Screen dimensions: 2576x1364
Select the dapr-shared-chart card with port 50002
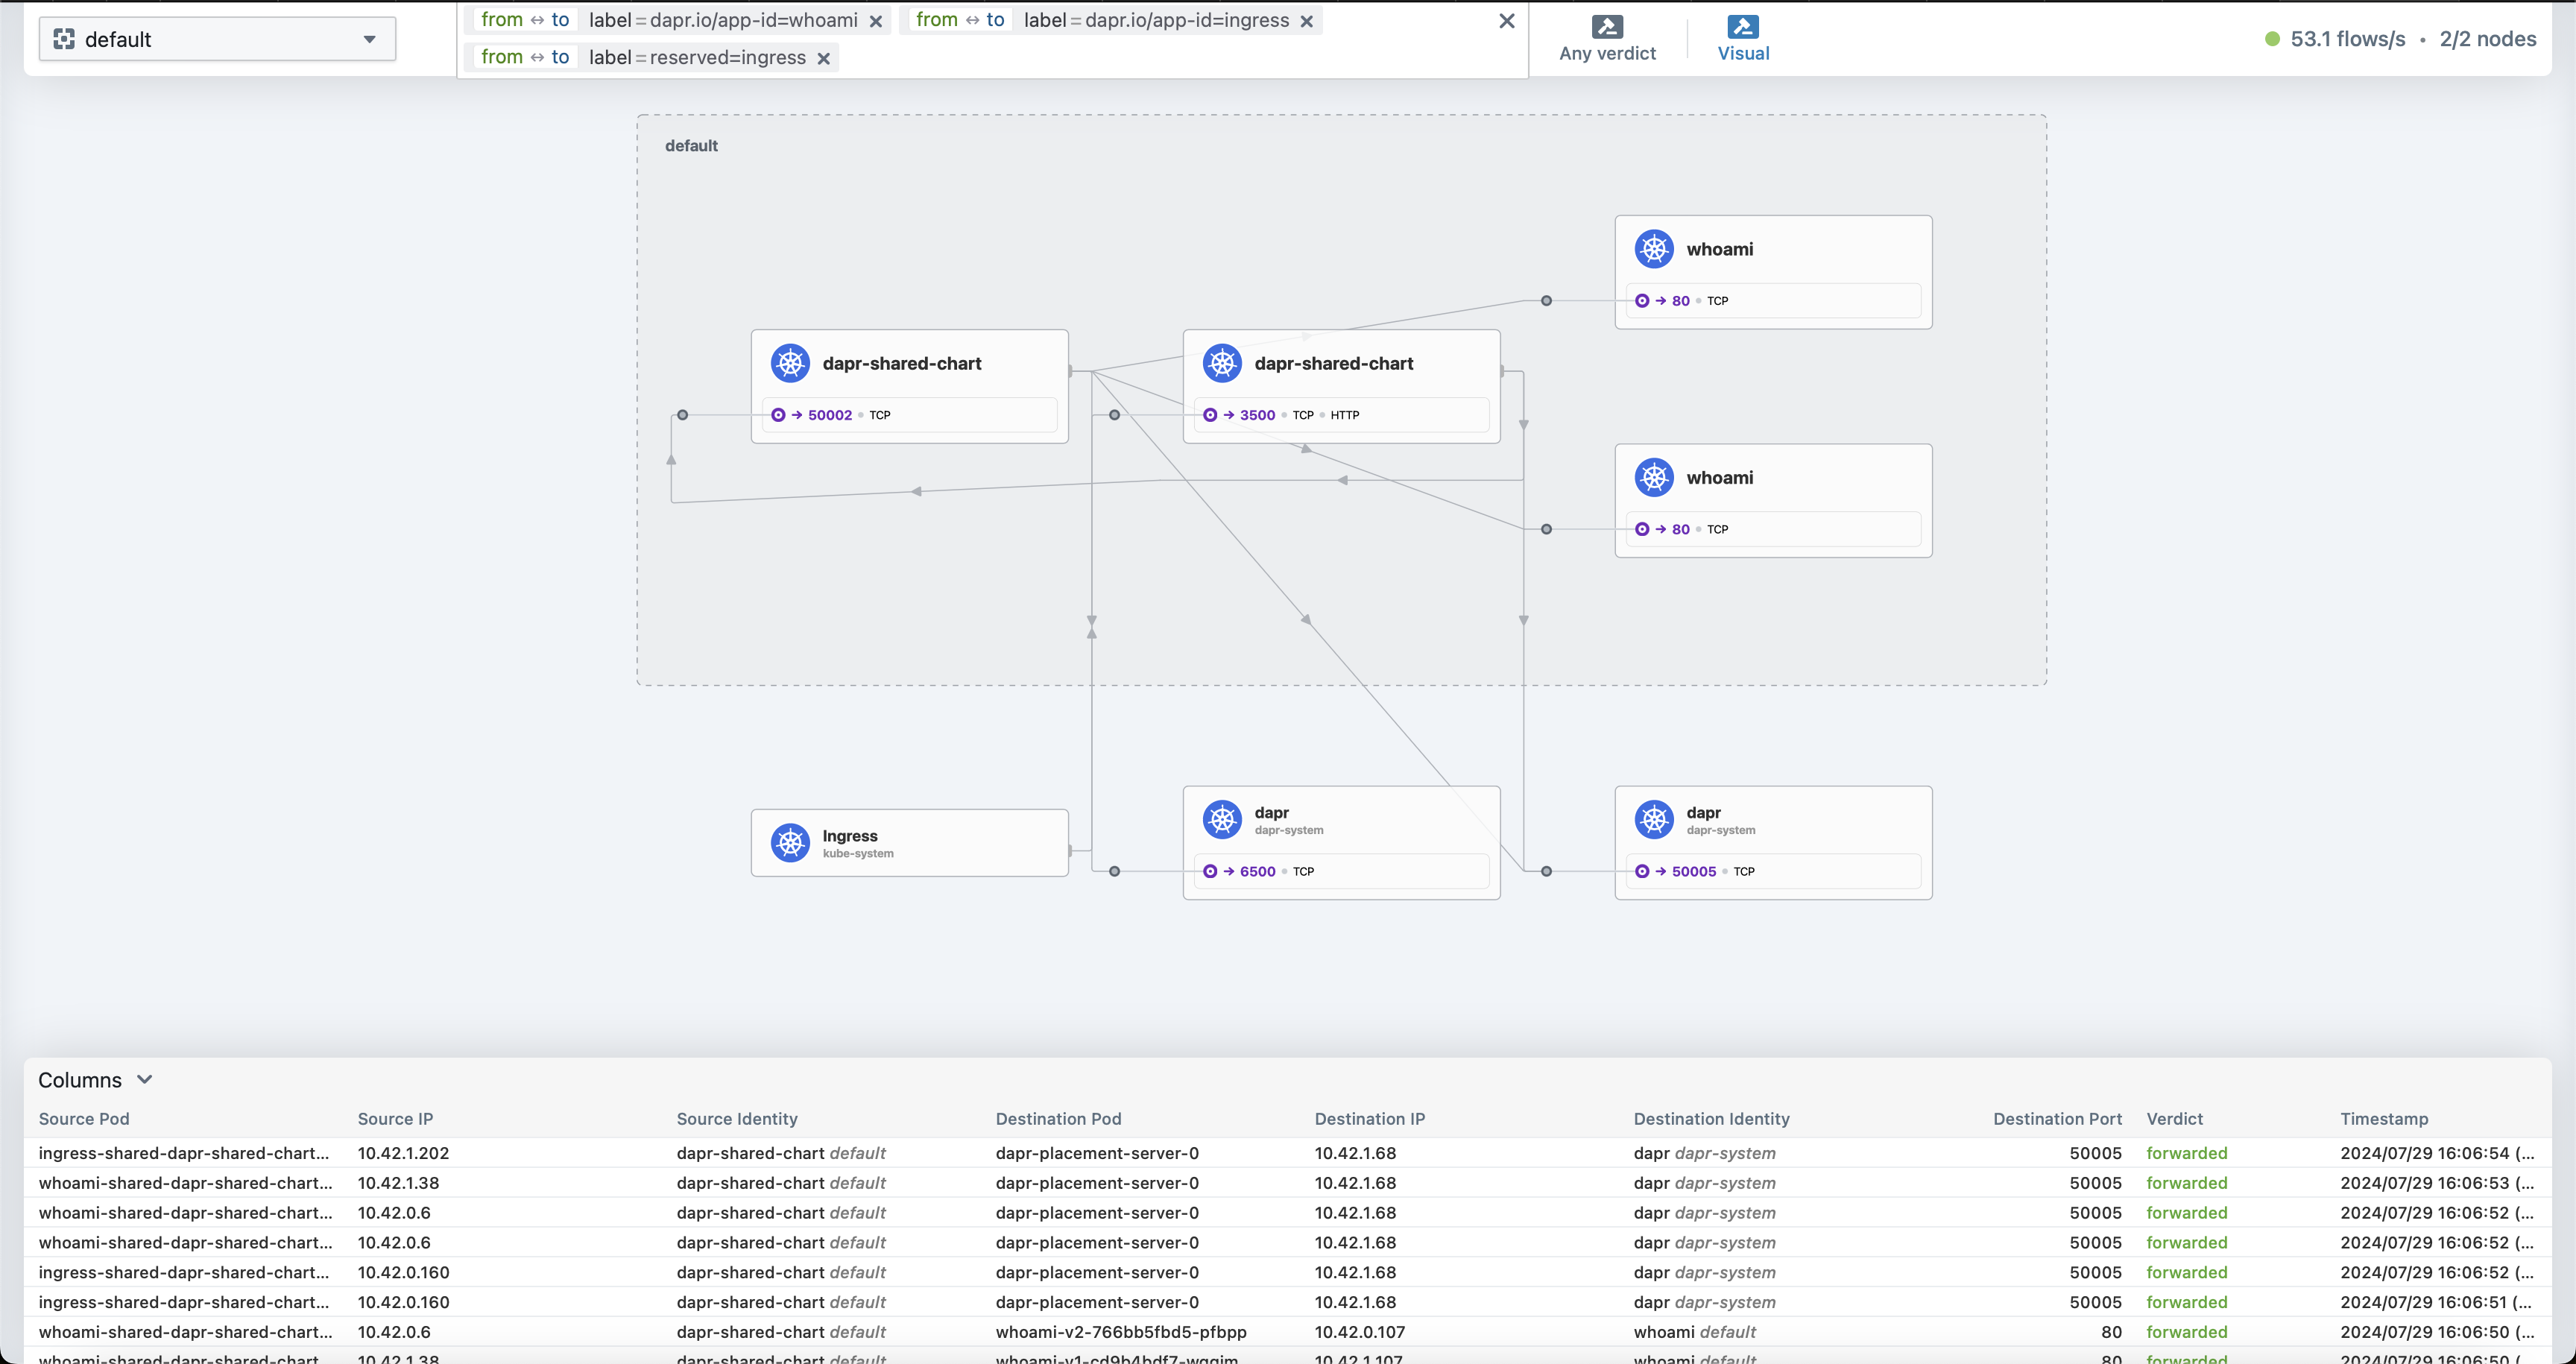click(909, 386)
